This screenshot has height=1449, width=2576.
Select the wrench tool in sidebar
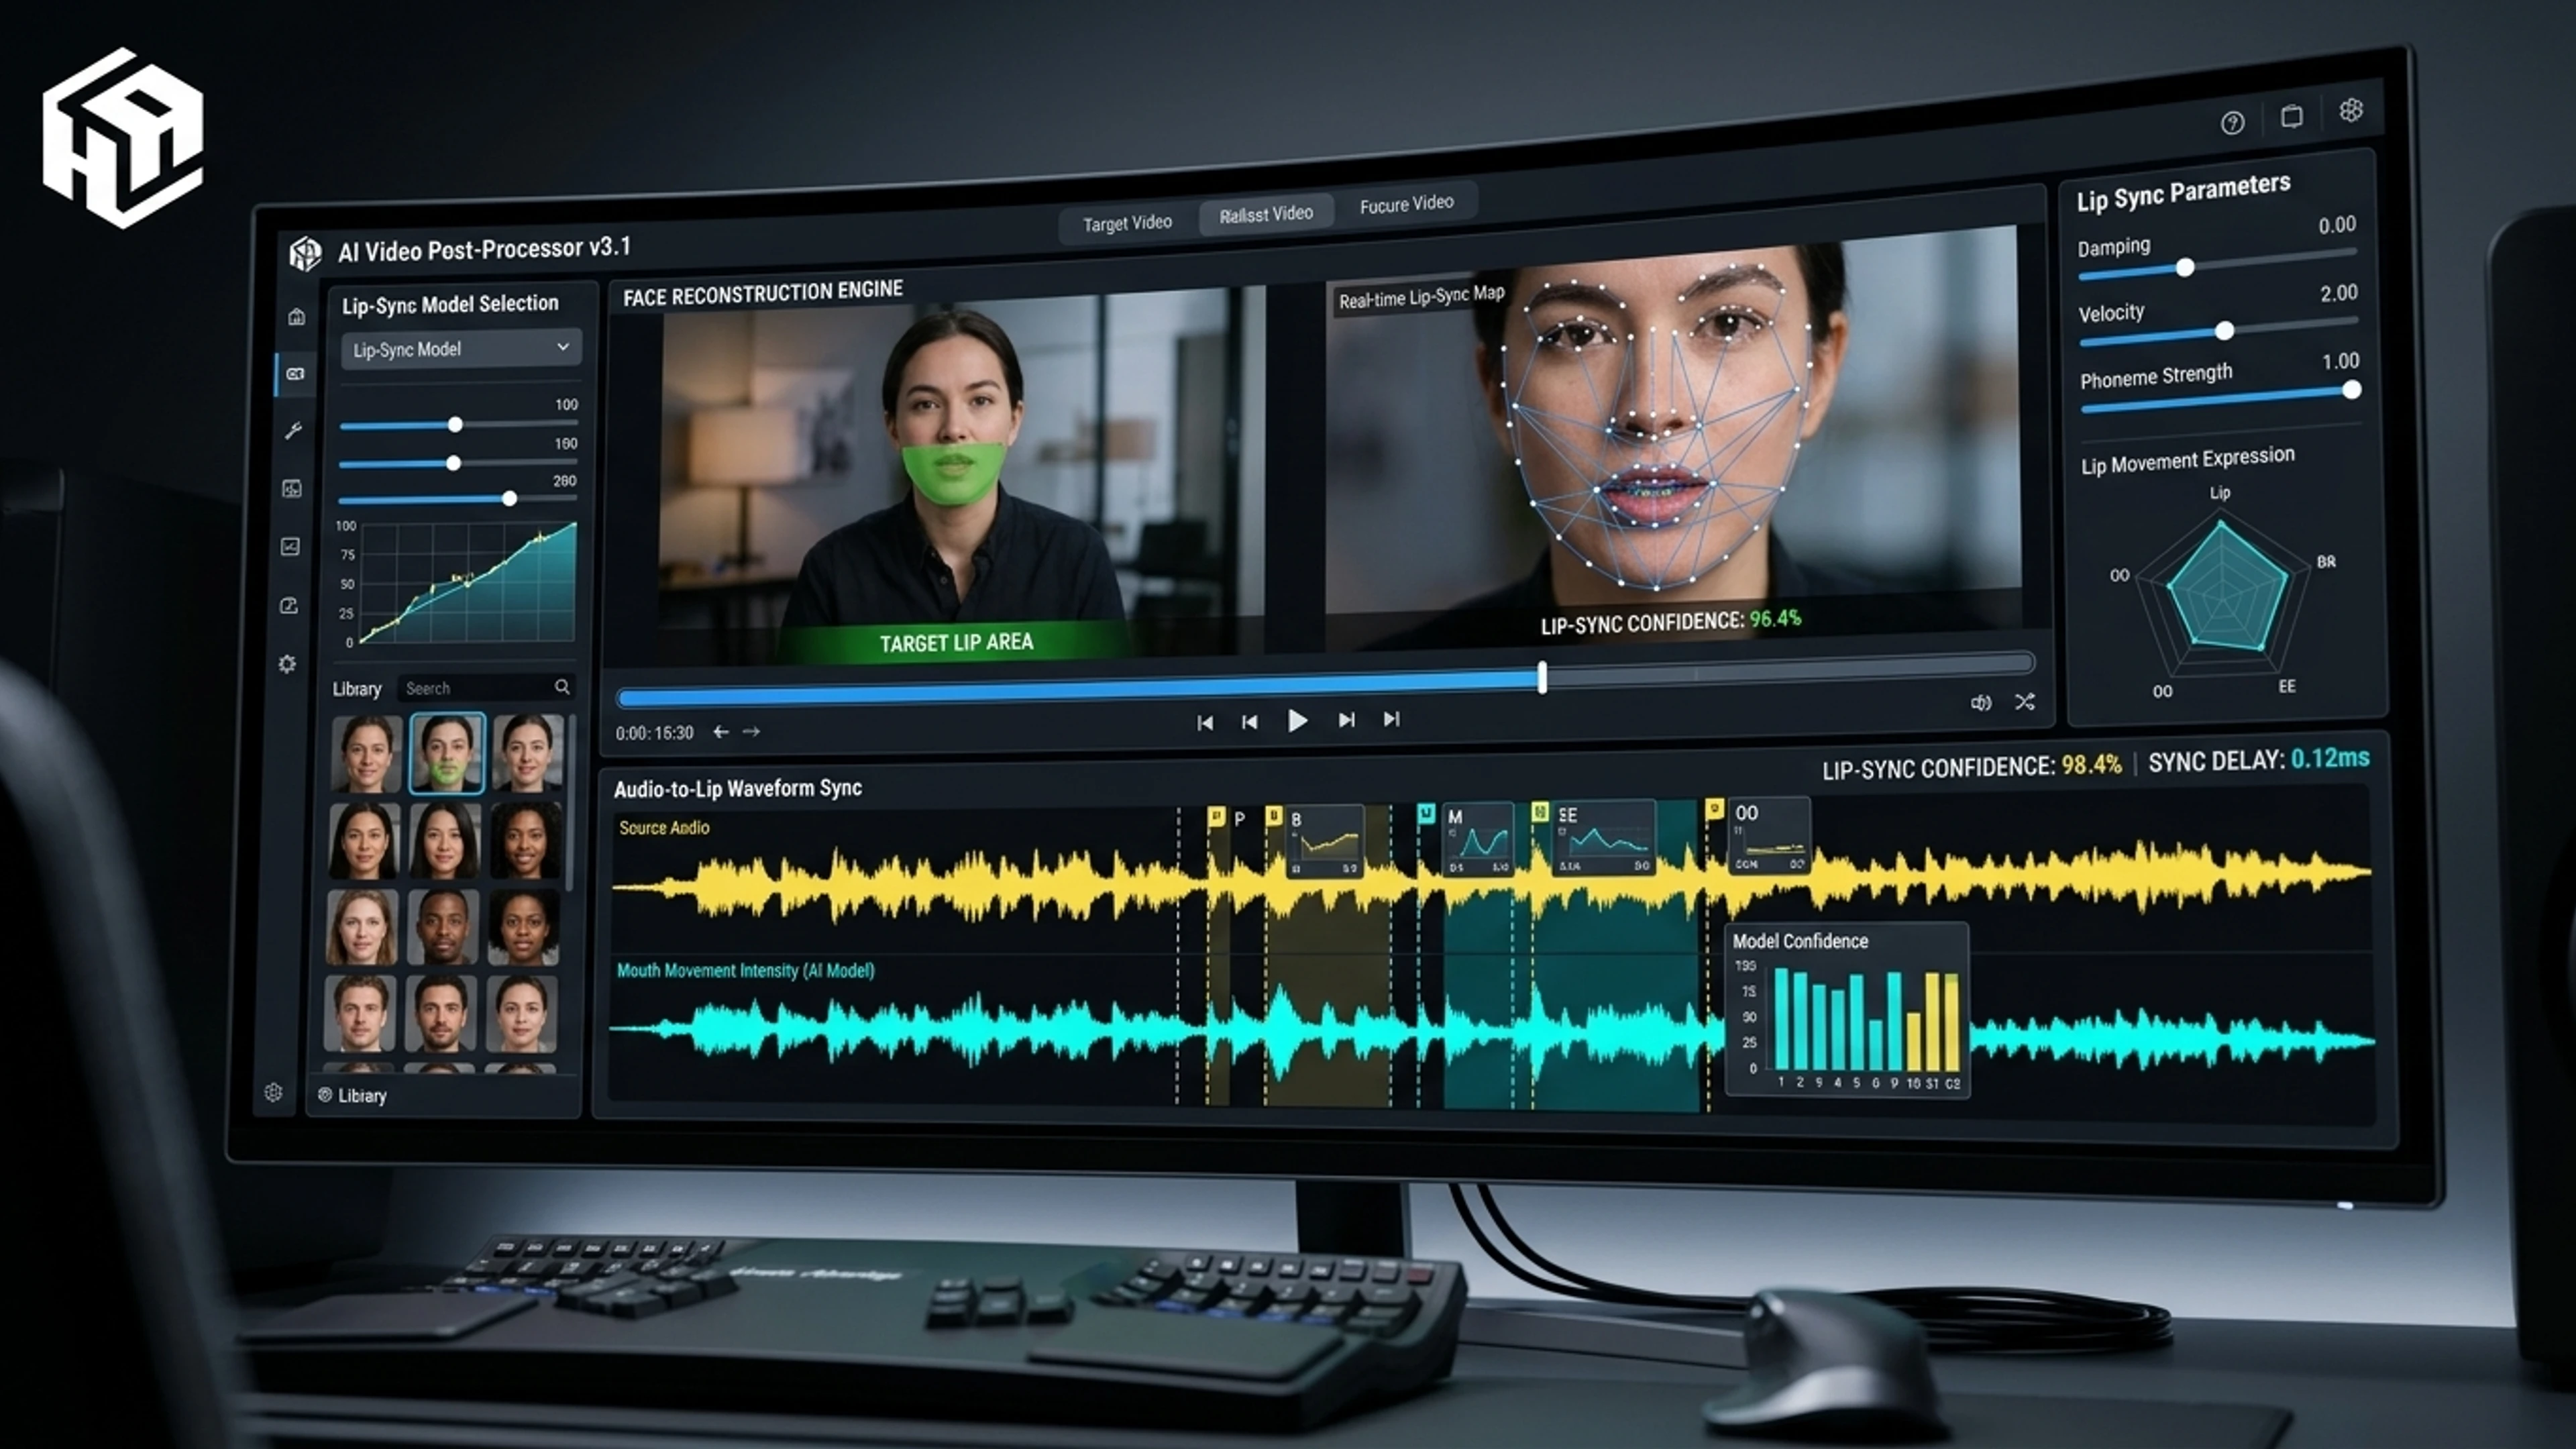[x=293, y=431]
